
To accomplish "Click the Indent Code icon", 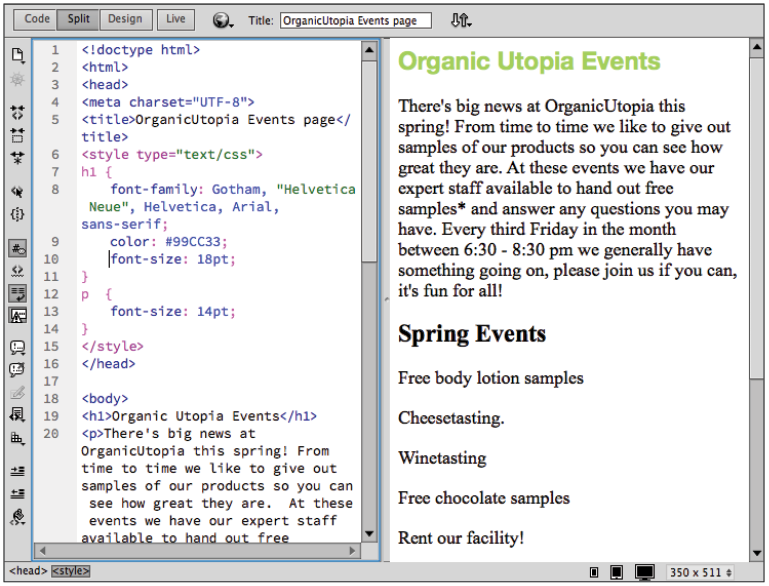I will 17,470.
